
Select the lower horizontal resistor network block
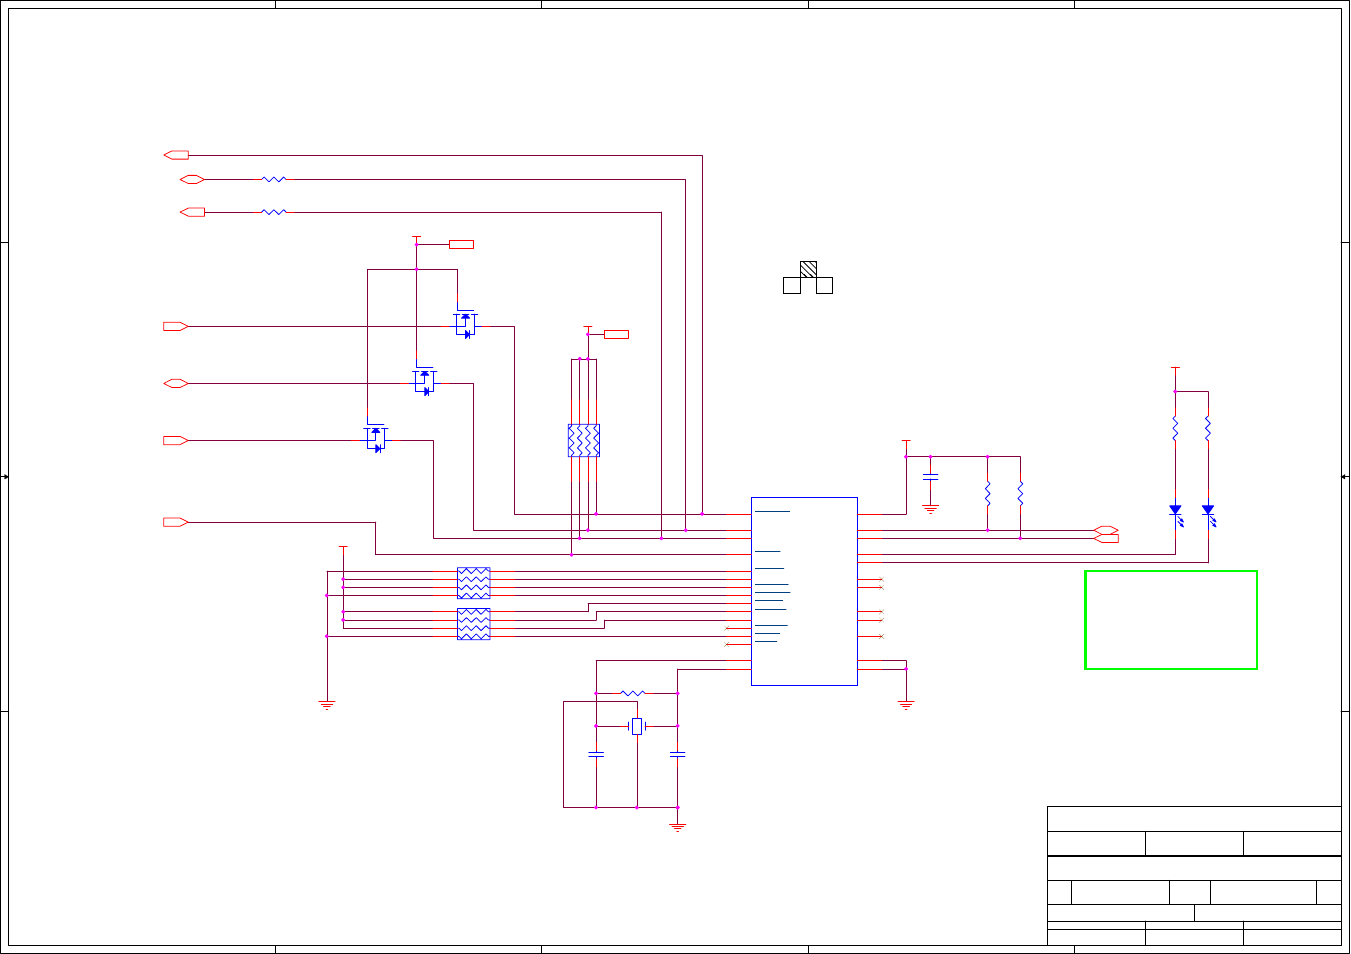tap(474, 624)
